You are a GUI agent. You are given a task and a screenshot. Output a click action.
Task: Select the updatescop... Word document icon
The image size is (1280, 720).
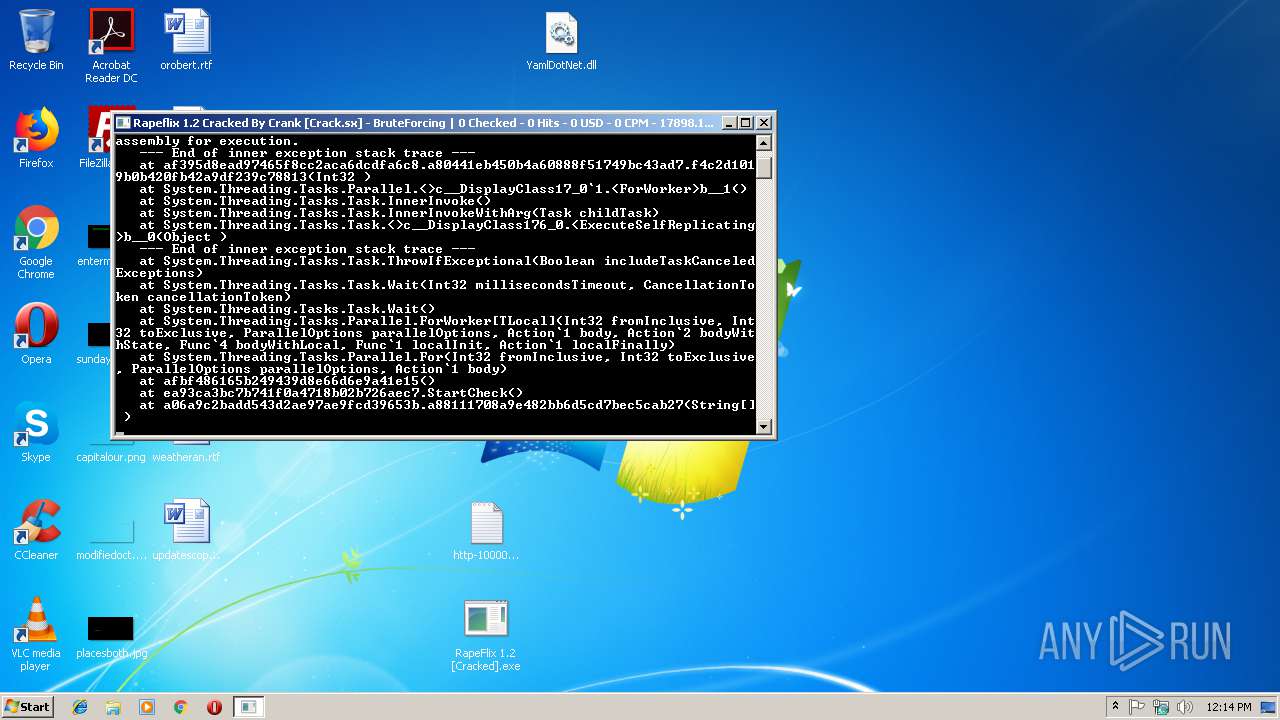pos(186,530)
